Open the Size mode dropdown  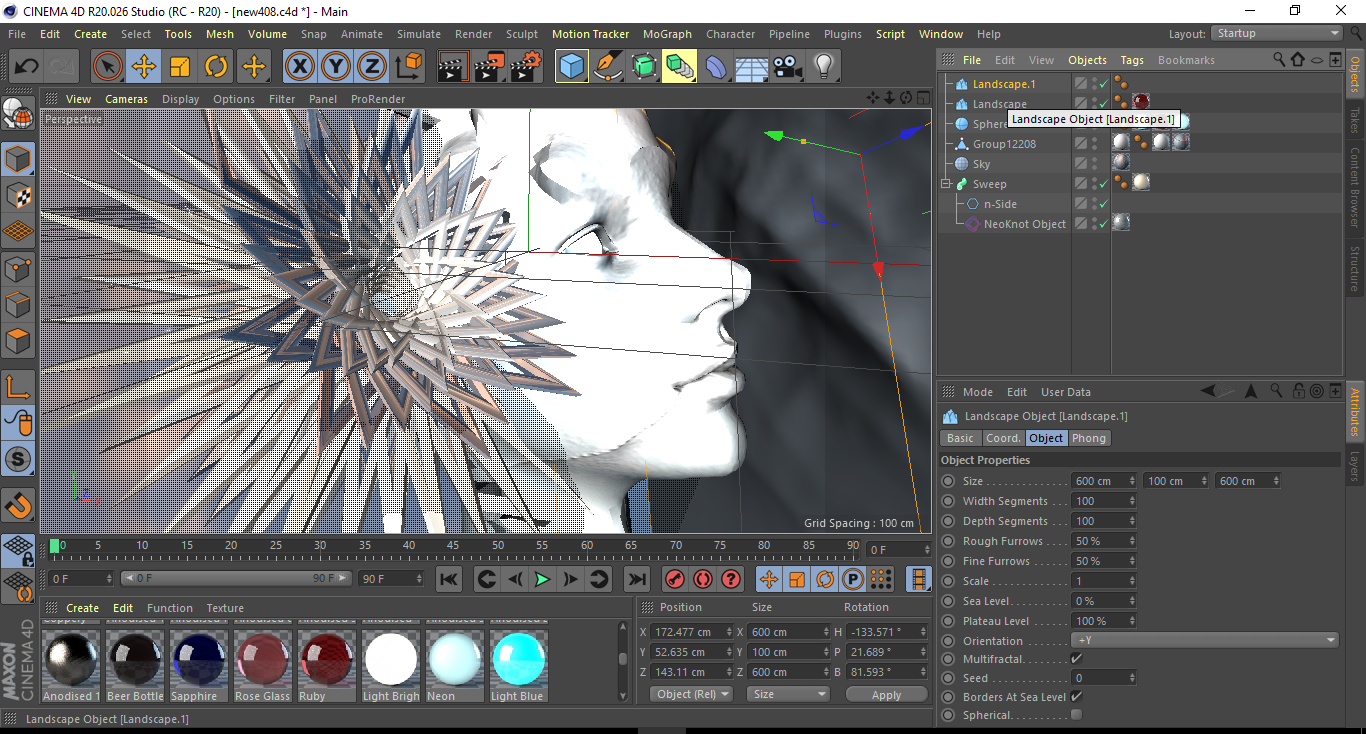point(788,694)
